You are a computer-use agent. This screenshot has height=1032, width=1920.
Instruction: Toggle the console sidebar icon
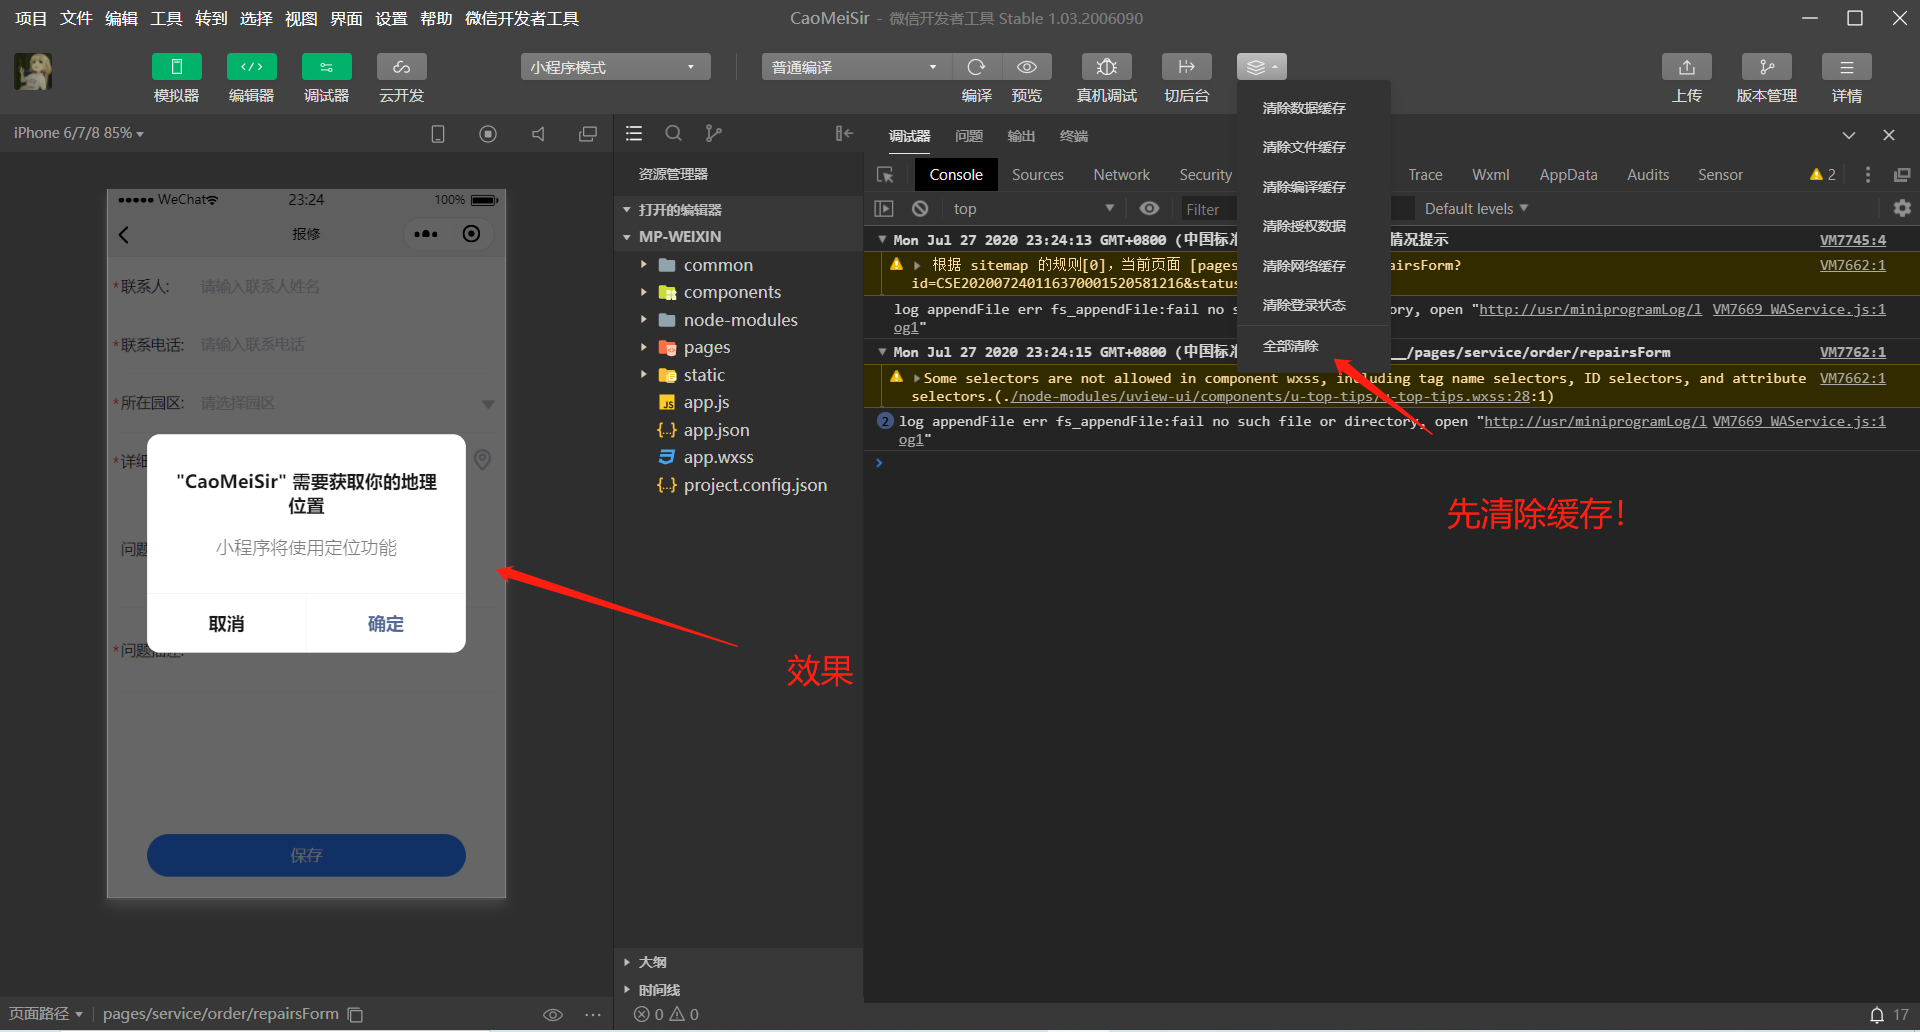click(884, 209)
